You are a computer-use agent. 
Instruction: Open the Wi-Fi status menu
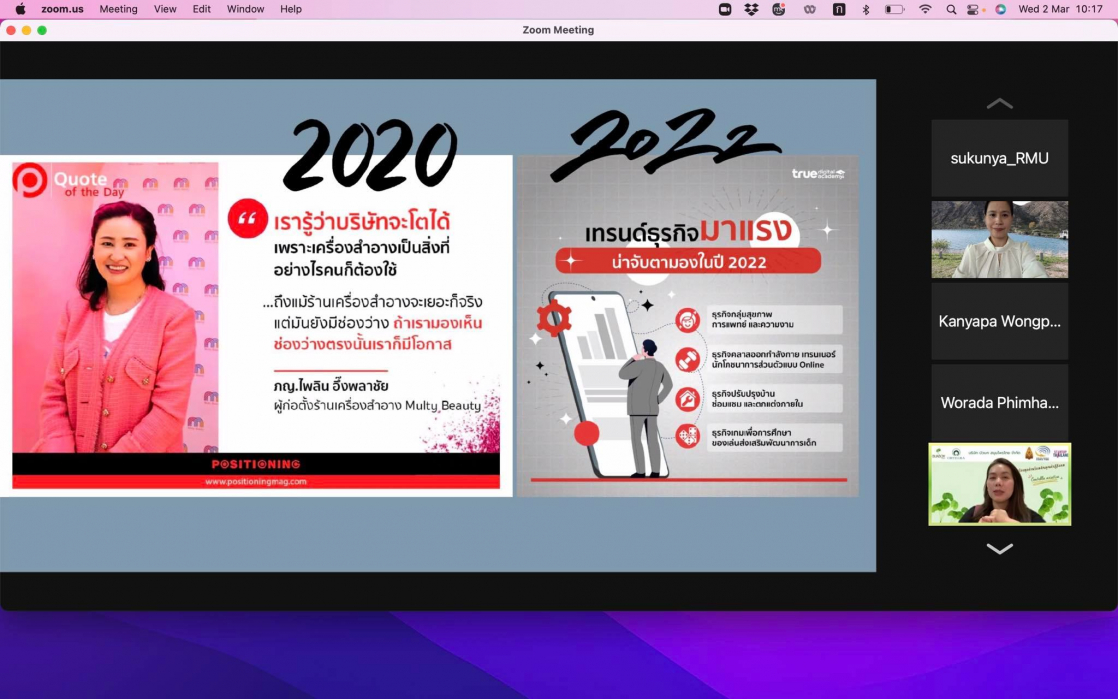(925, 9)
